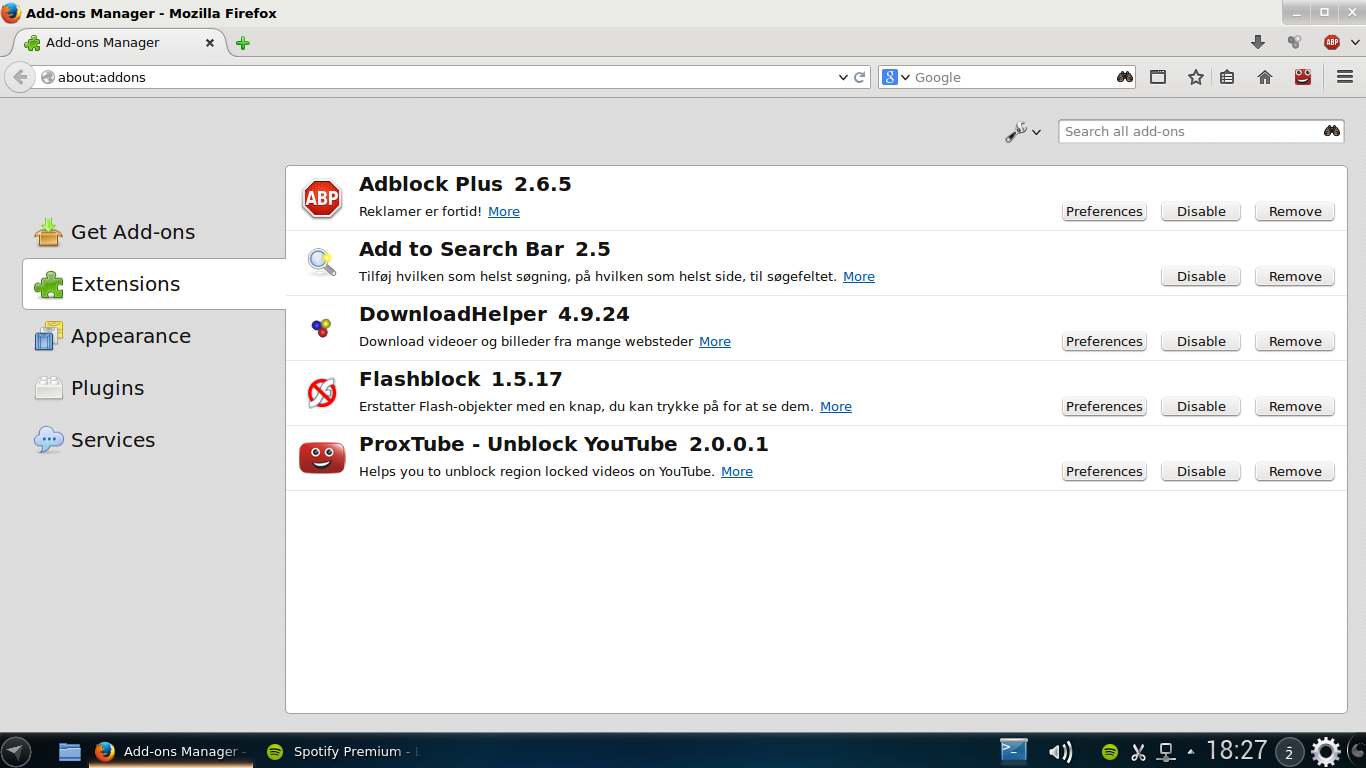
Task: Click the DownloadHelper toolbar icon
Action: tap(1294, 42)
